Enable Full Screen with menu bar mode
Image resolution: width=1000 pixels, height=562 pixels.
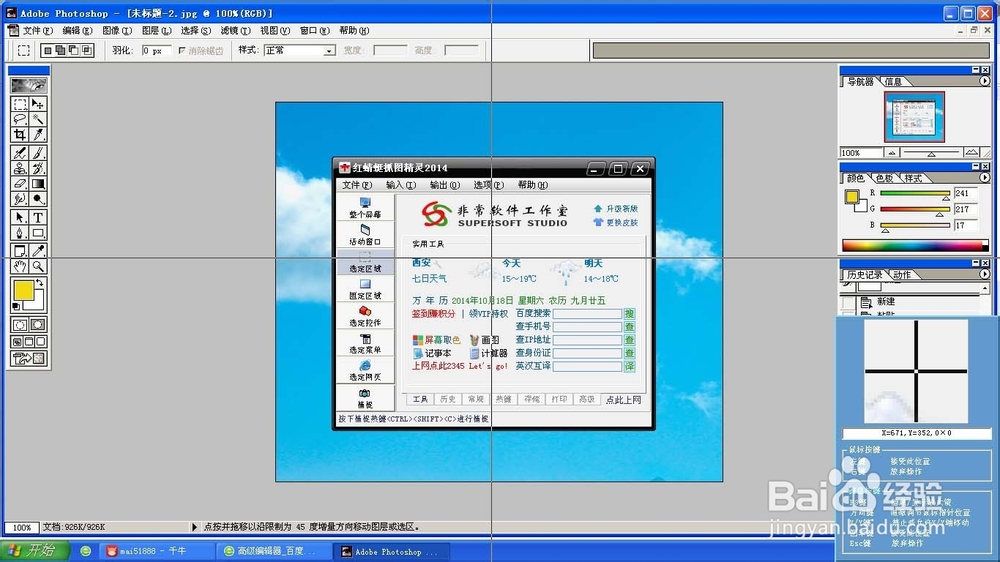coord(29,342)
